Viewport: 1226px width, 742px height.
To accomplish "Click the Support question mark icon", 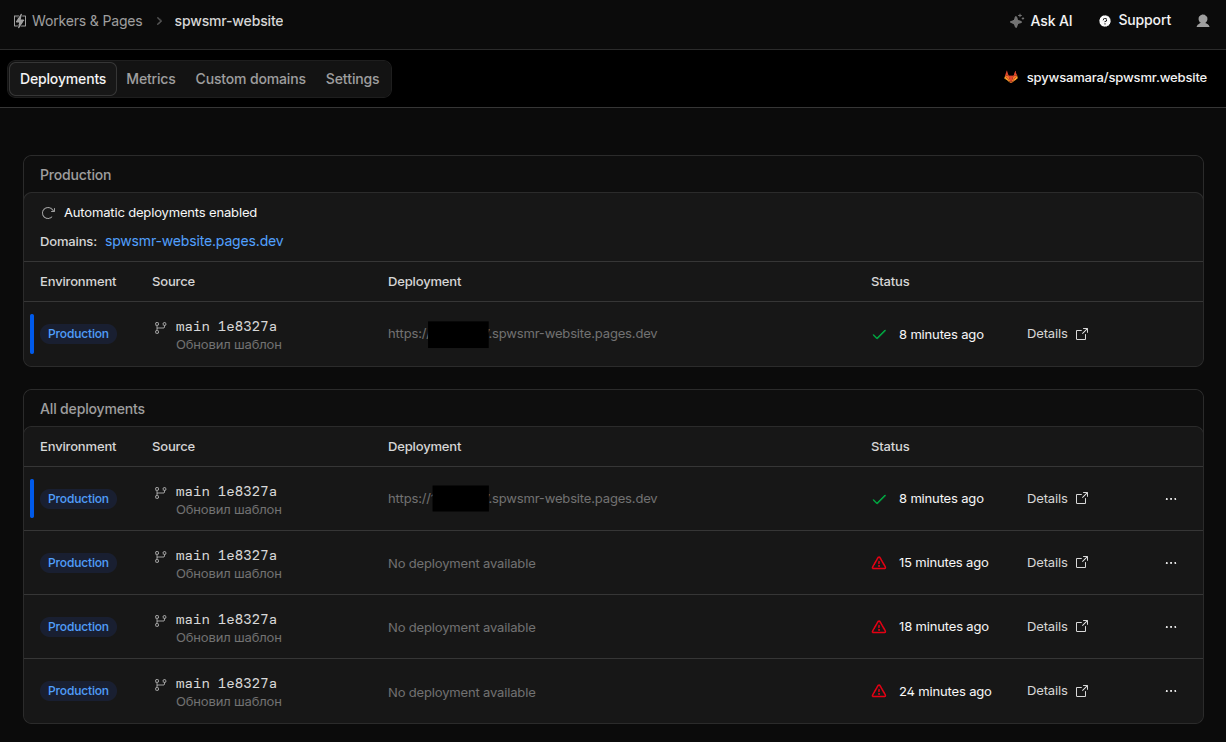I will click(1105, 21).
